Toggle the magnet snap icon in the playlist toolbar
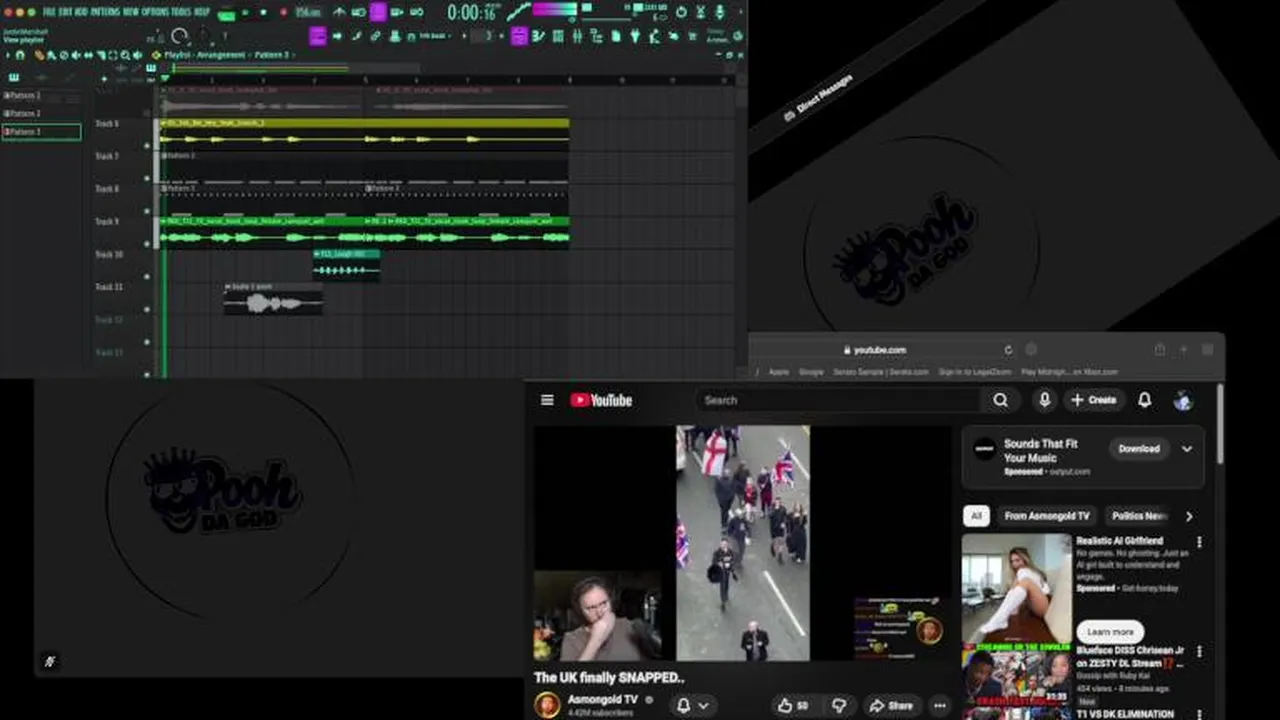This screenshot has width=1280, height=720. [20, 55]
